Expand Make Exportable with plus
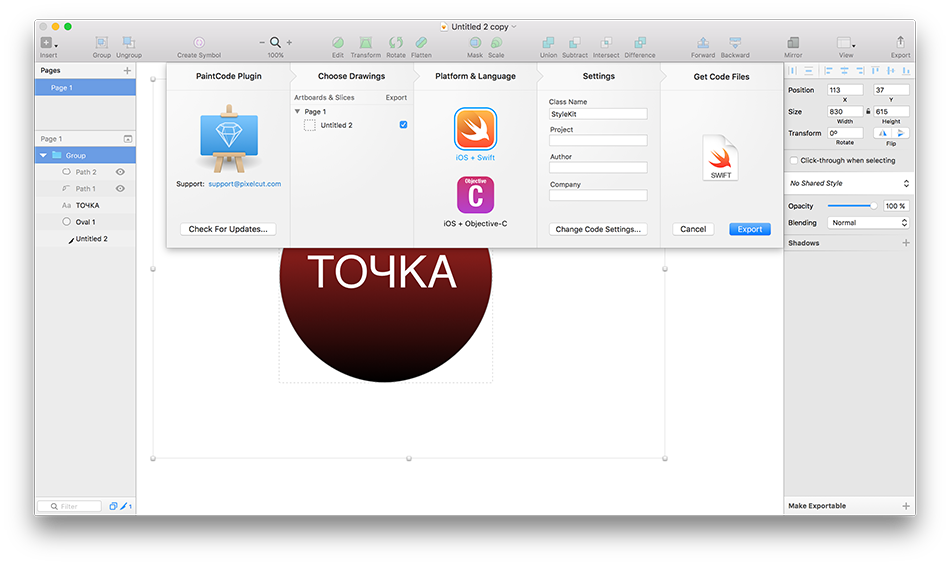This screenshot has width=950, height=565. [906, 506]
